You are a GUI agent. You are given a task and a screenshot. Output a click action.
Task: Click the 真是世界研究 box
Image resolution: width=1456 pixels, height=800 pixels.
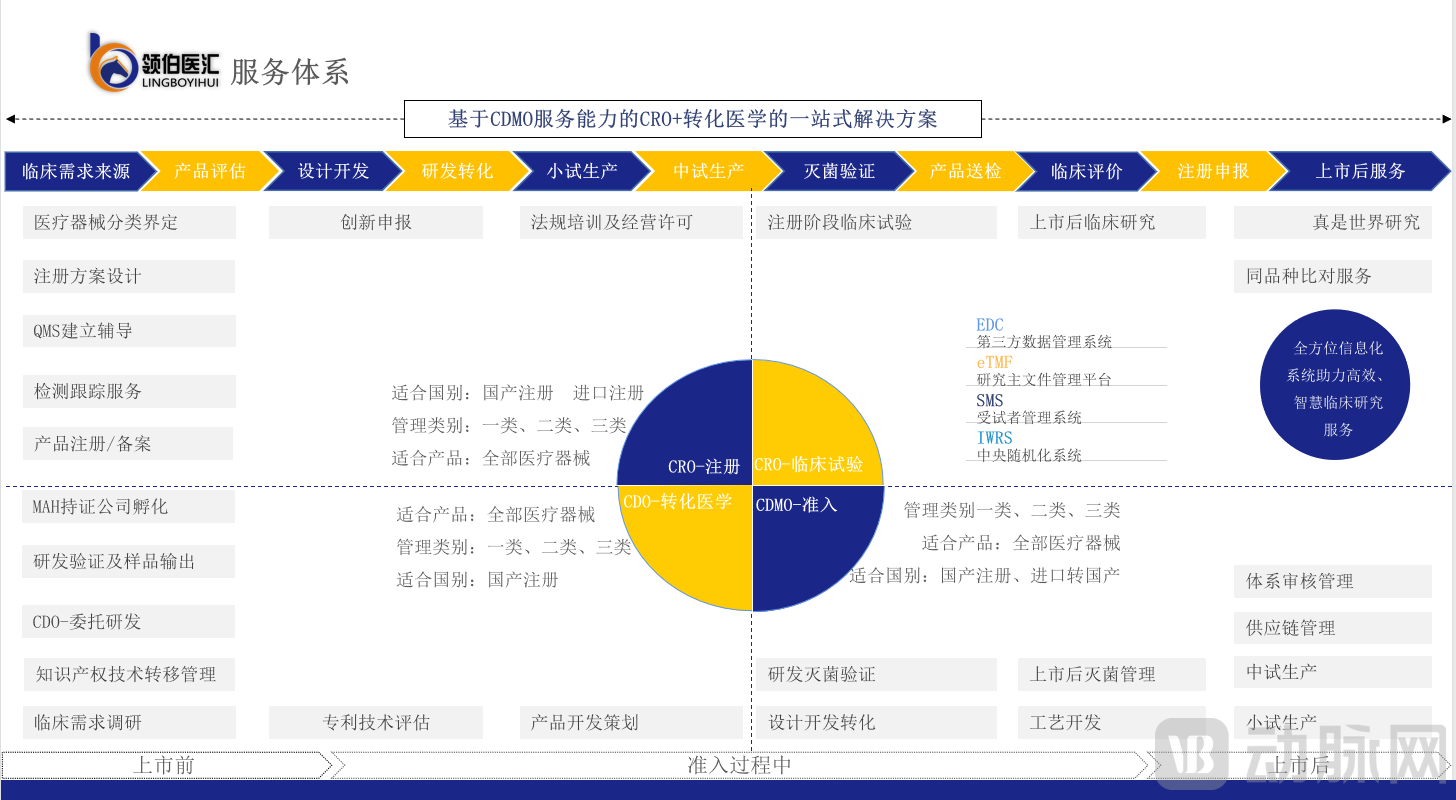click(x=1333, y=222)
